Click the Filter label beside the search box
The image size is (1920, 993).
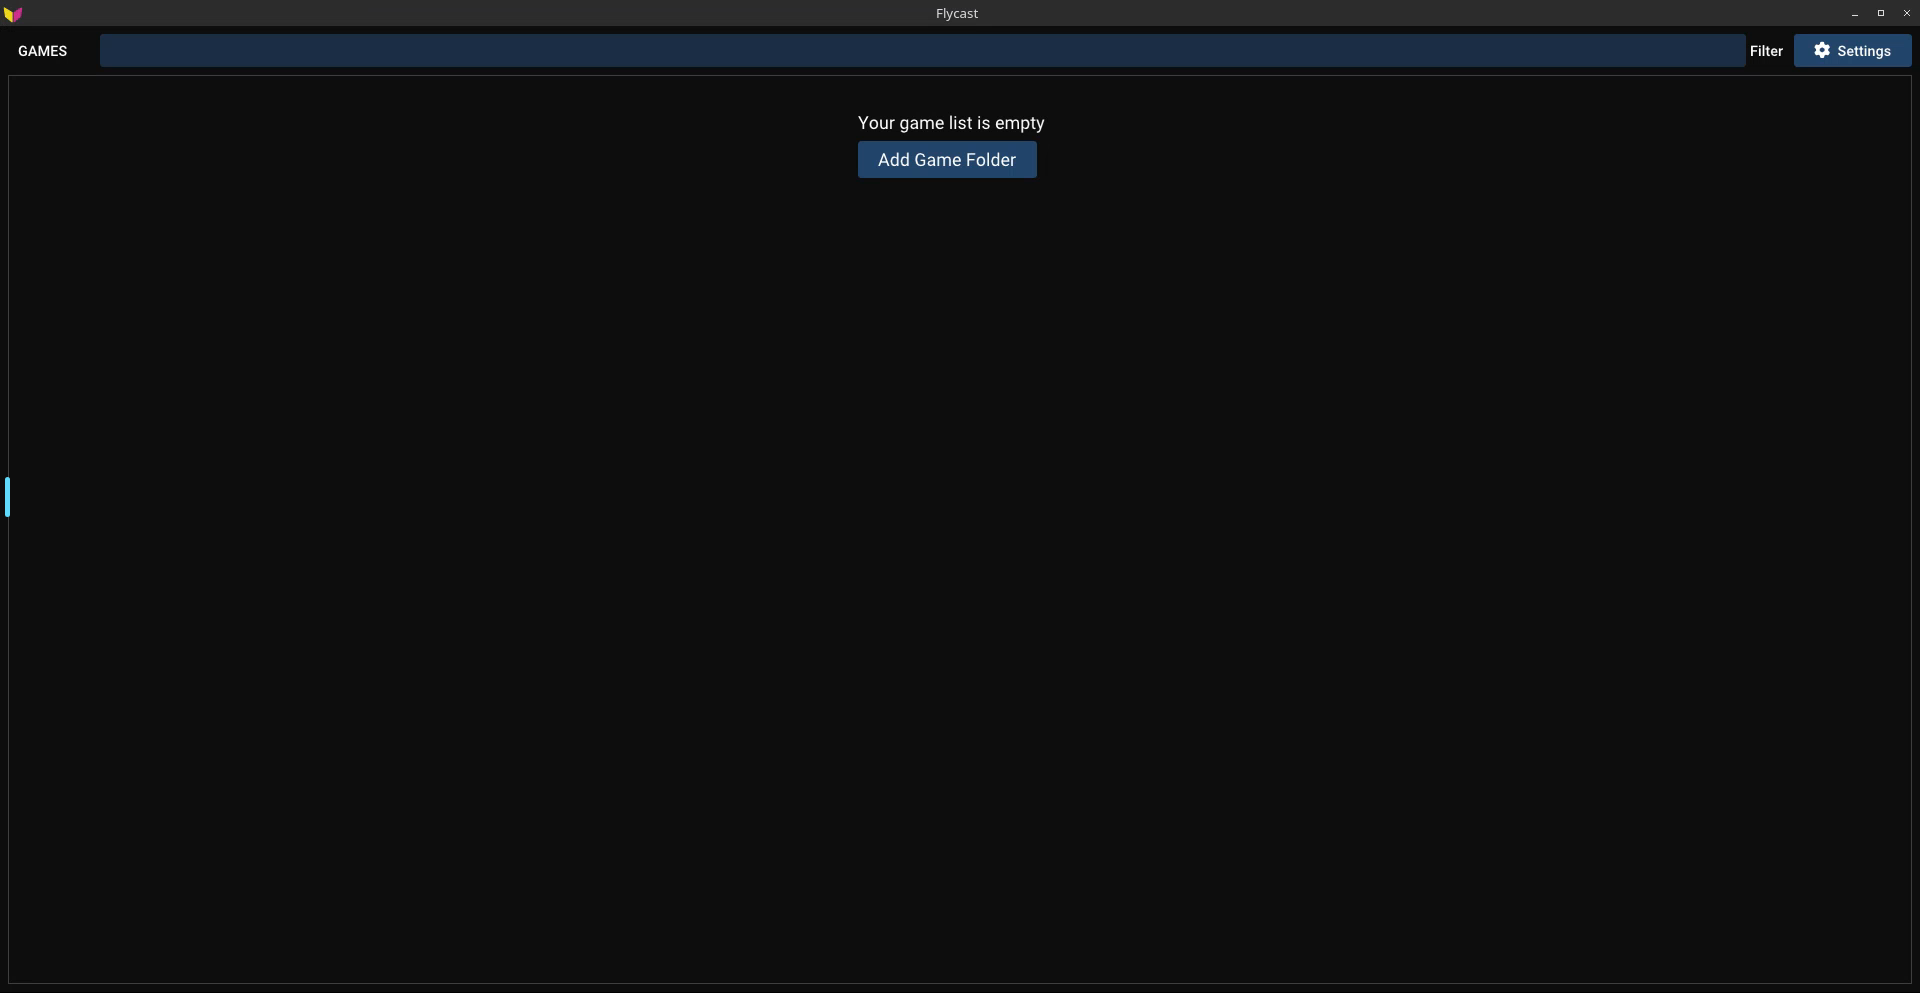click(1765, 51)
